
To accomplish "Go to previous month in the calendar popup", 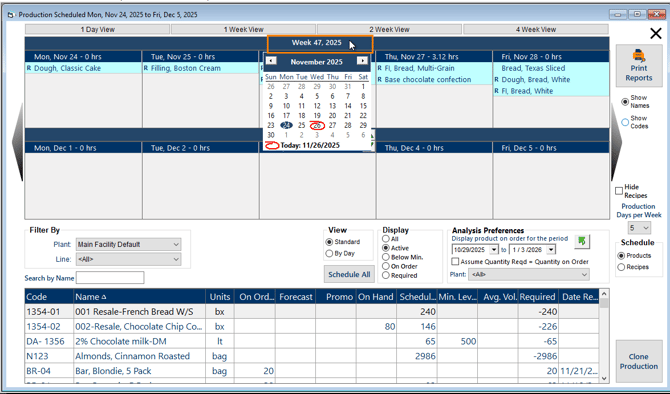I will (271, 61).
